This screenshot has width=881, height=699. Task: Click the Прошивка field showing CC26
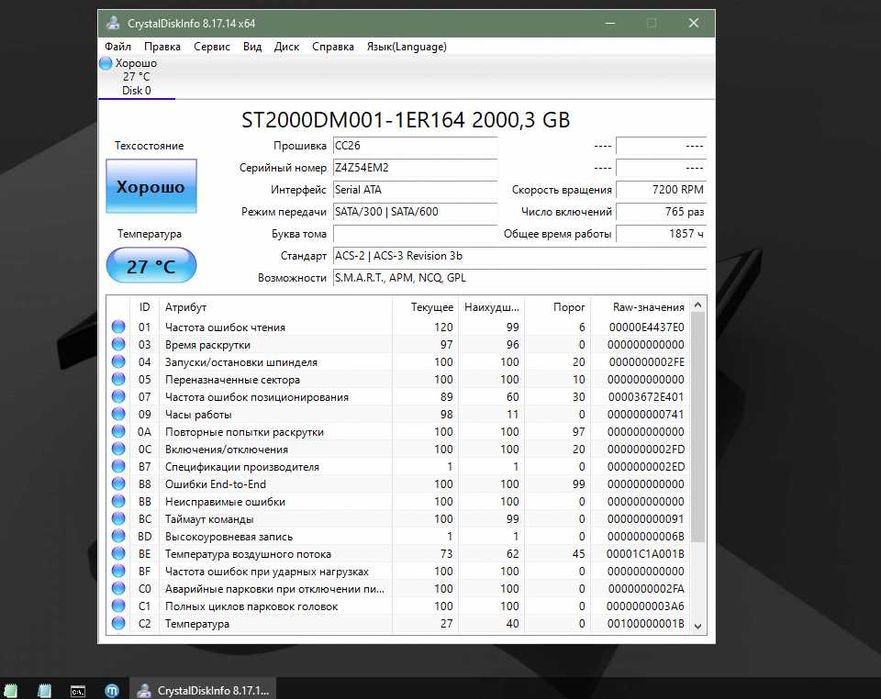coord(415,146)
